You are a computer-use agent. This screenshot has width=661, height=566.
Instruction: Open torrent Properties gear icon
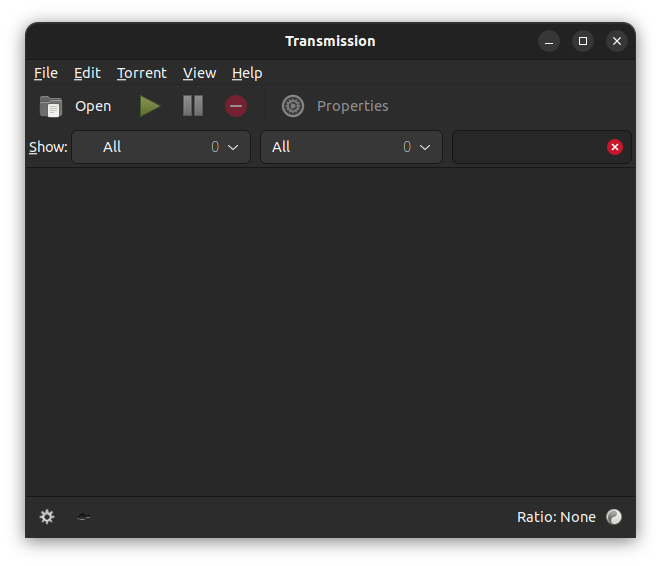tap(293, 106)
